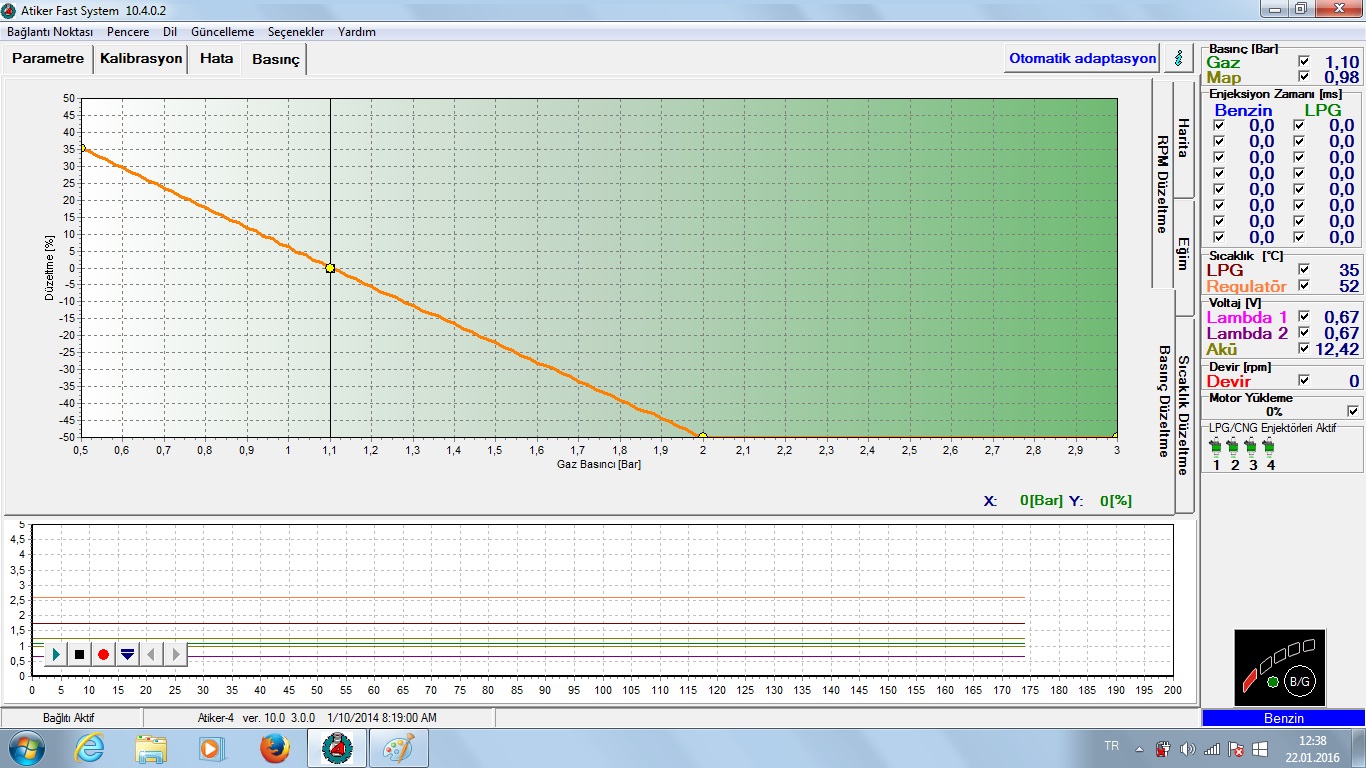Image resolution: width=1366 pixels, height=768 pixels.
Task: Click the power plug tray icon
Action: tap(1163, 748)
